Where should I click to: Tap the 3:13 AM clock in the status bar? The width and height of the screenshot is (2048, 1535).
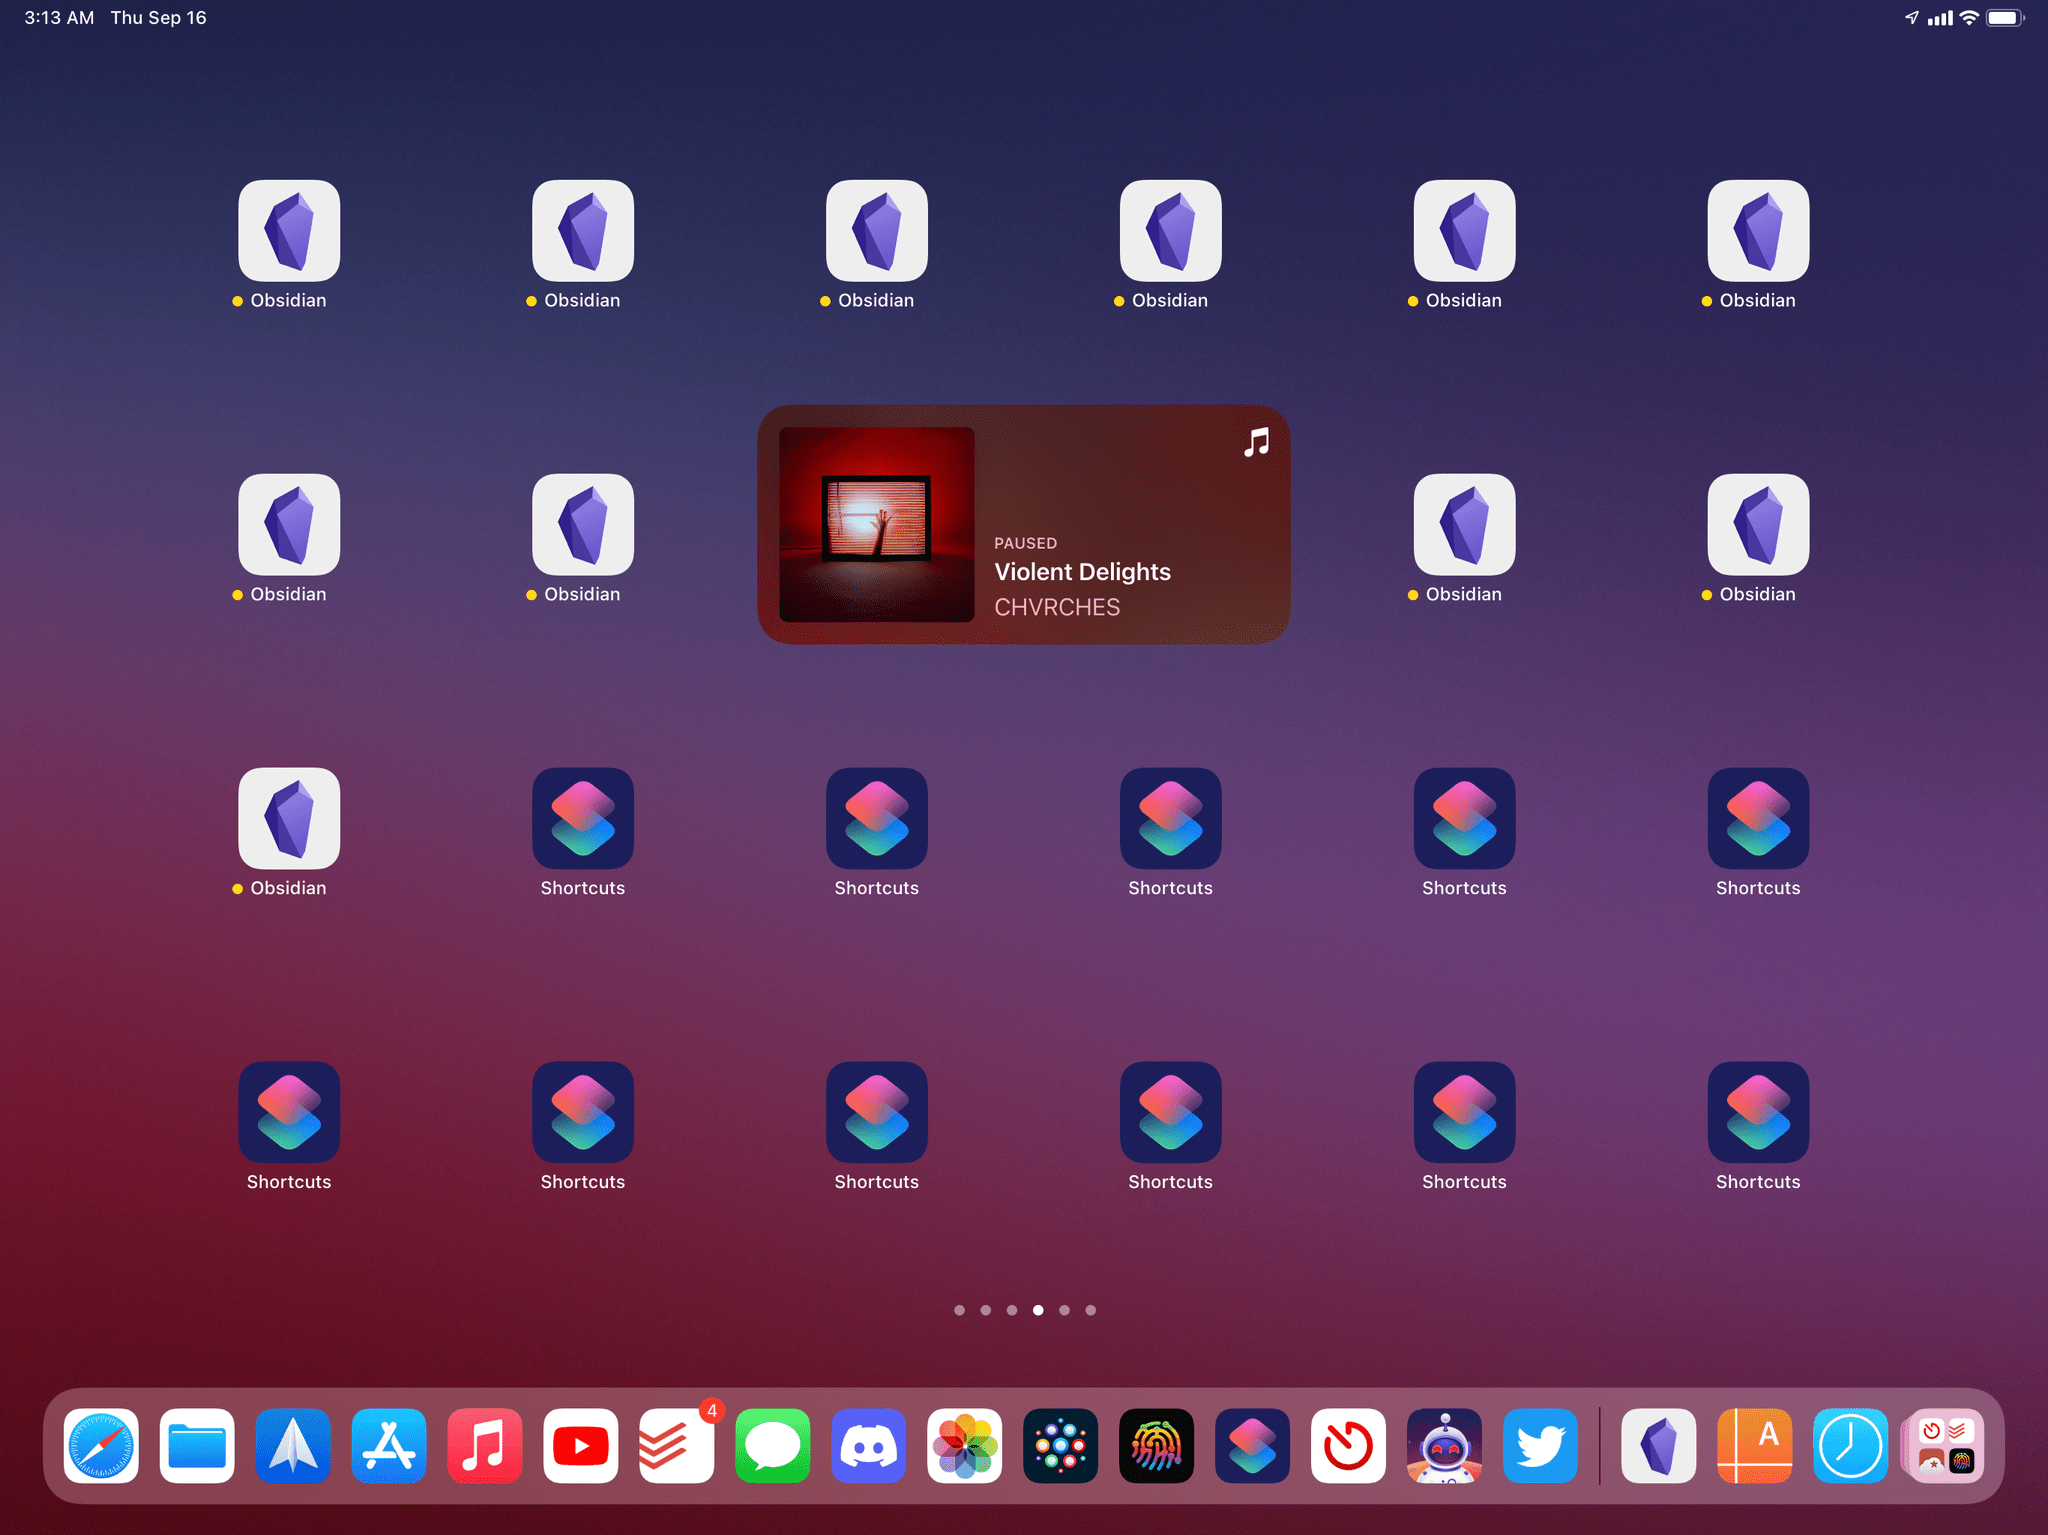tap(59, 18)
